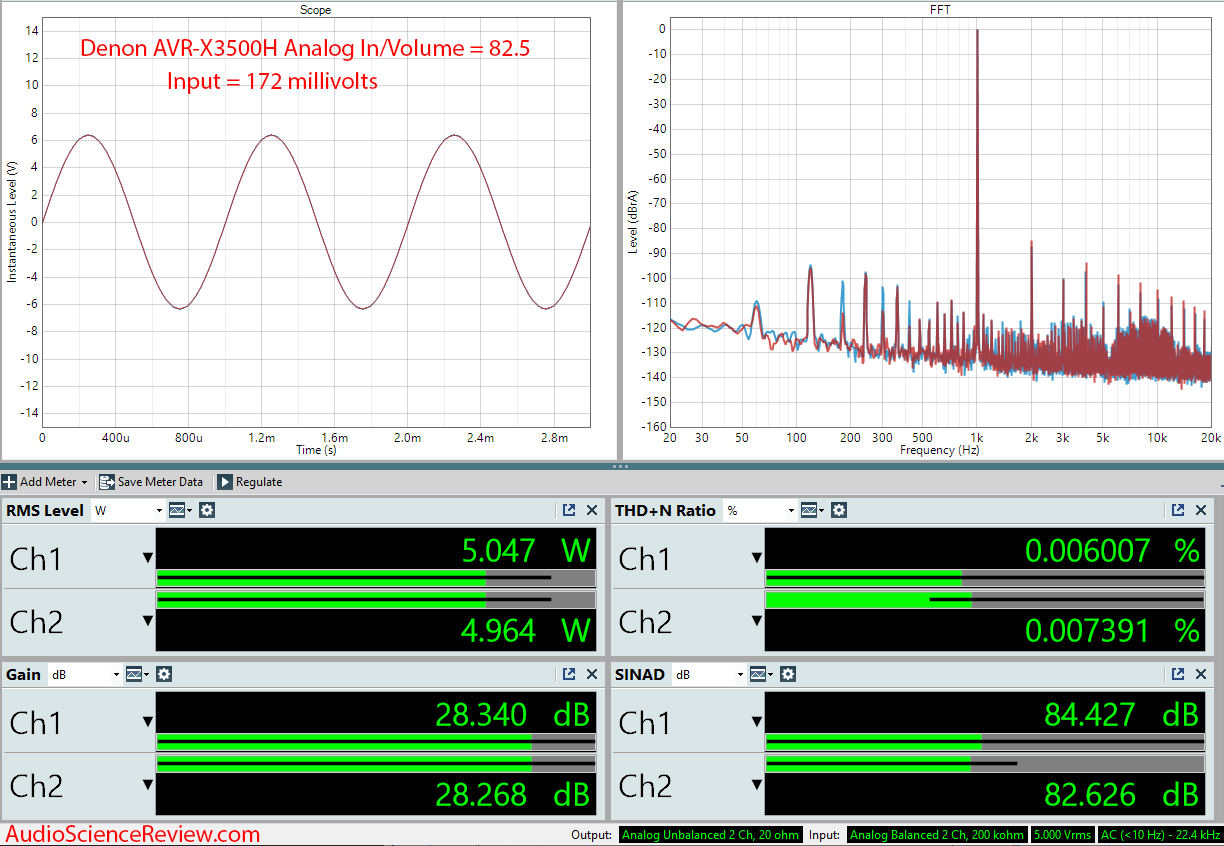Viewport: 1224px width, 846px height.
Task: Click the THD+N Ratio meter title
Action: pyautogui.click(x=667, y=510)
